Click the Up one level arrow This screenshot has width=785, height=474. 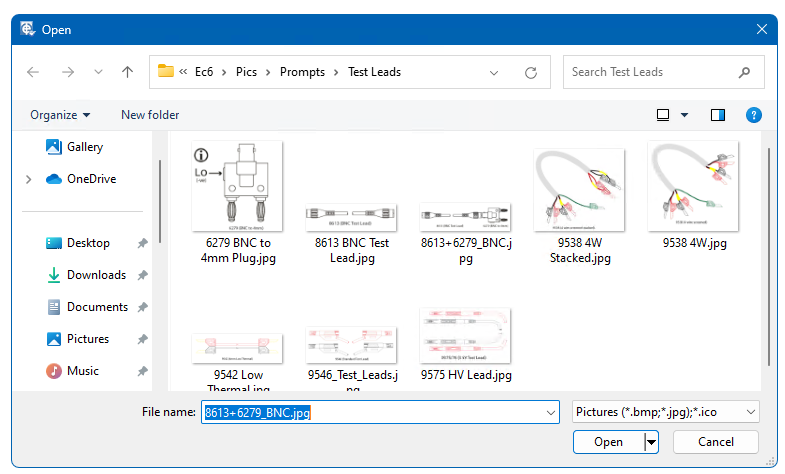[127, 72]
